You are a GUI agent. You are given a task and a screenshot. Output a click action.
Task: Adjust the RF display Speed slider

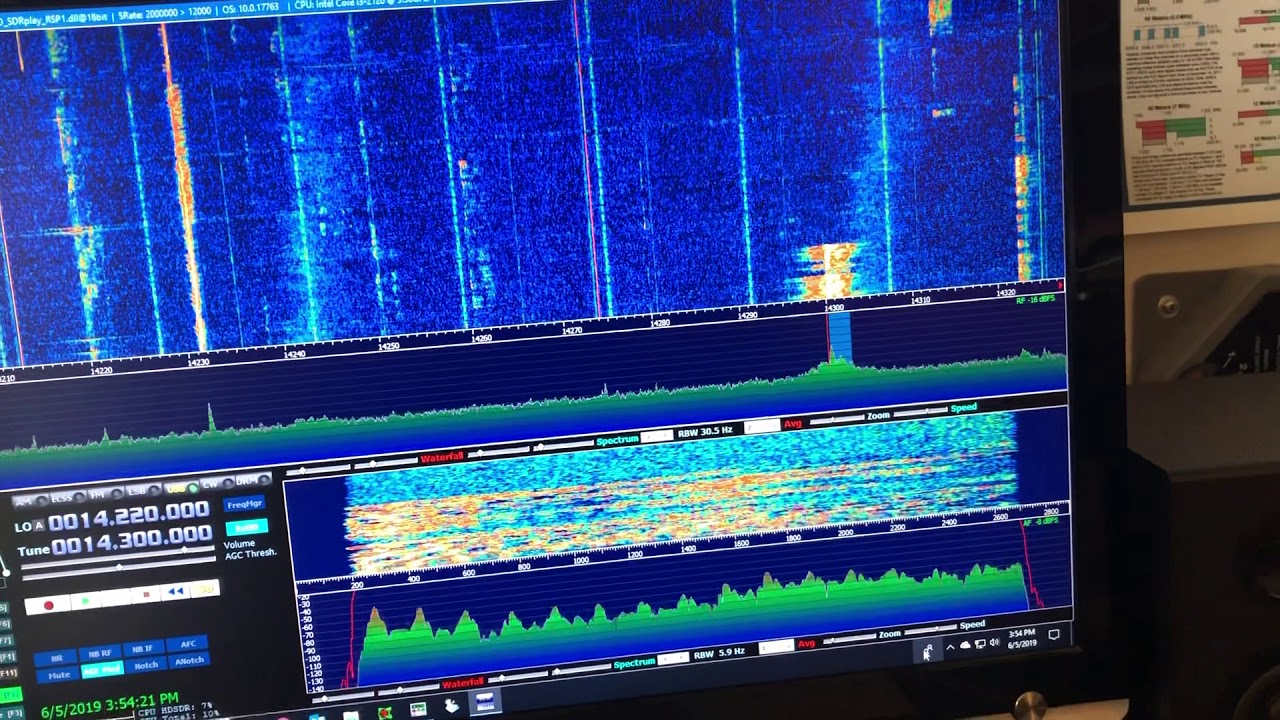[920, 411]
